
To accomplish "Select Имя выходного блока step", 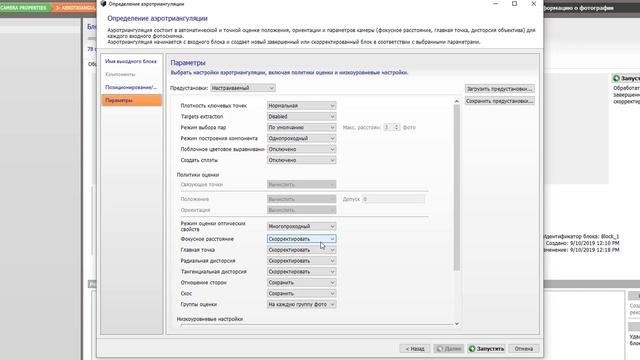I will [131, 61].
